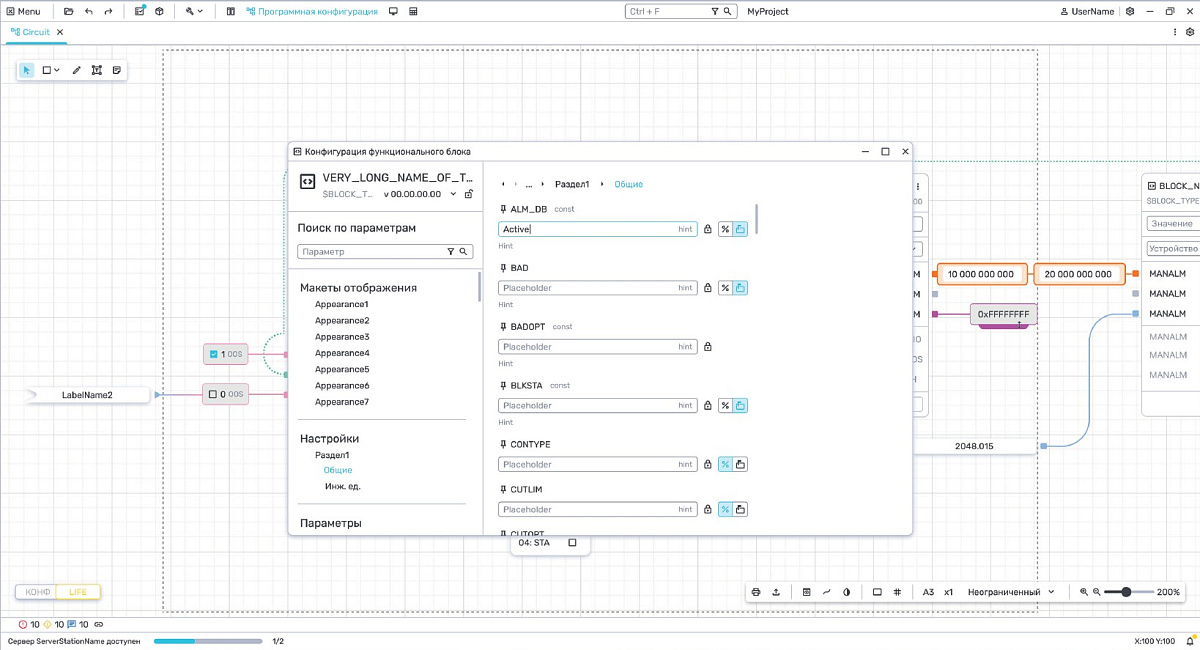The width and height of the screenshot is (1200, 650).
Task: Check the '0 OOS' checkbox
Action: click(x=213, y=395)
